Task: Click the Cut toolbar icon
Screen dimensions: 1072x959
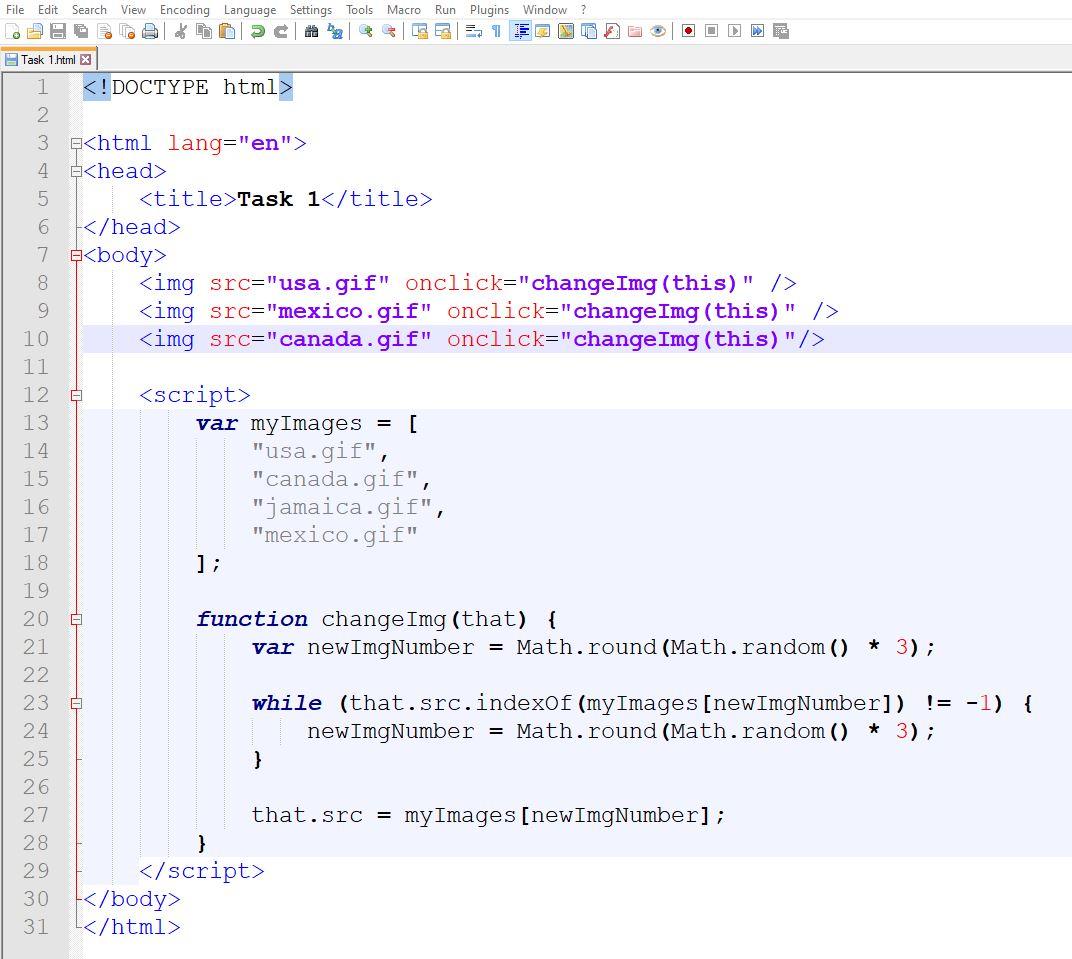Action: point(182,31)
